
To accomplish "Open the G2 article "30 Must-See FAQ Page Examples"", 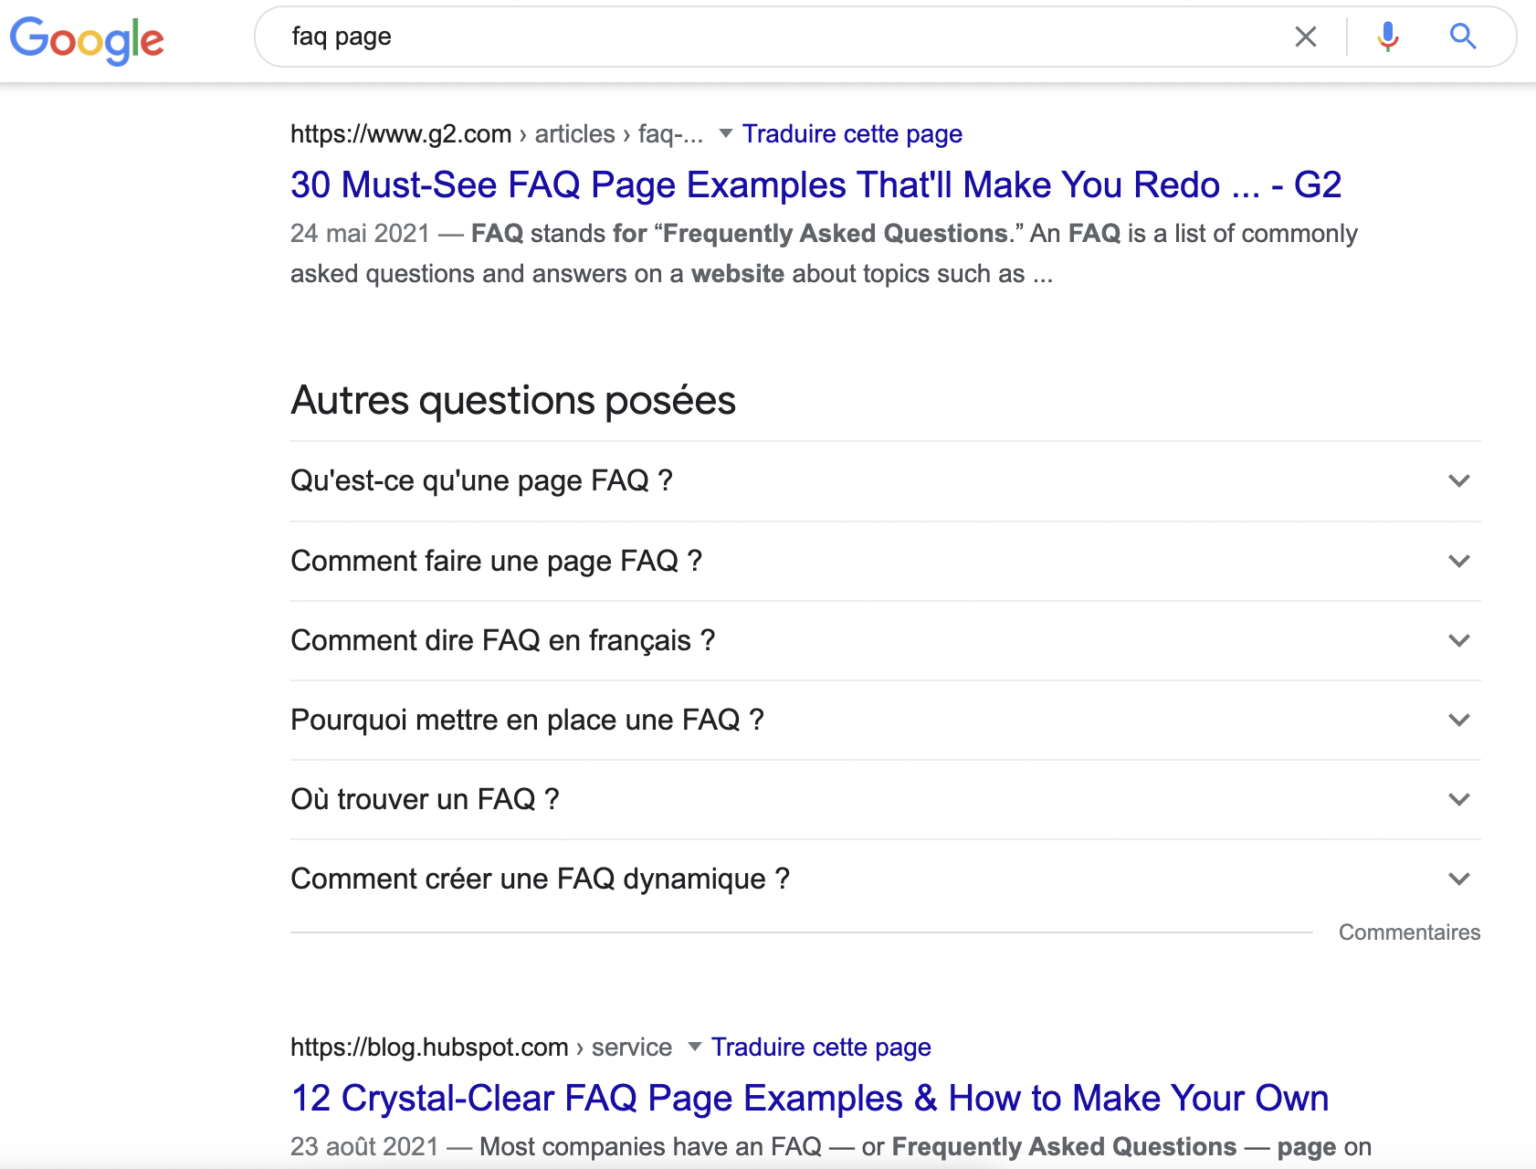I will 815,184.
